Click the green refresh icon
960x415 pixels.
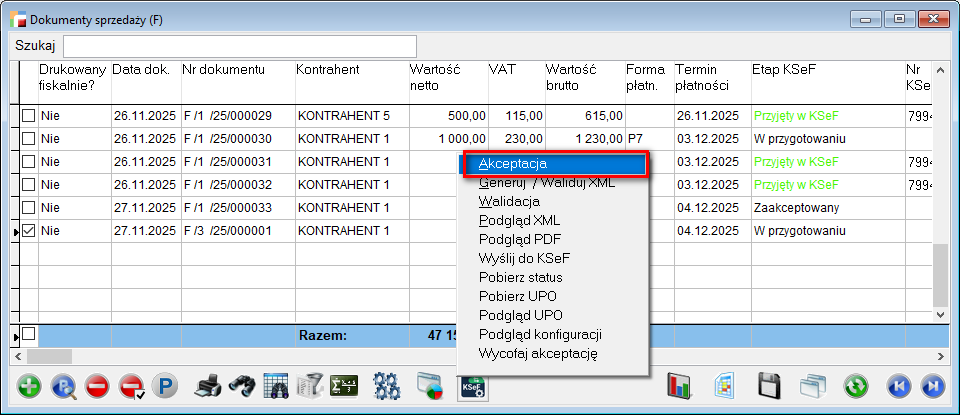856,386
